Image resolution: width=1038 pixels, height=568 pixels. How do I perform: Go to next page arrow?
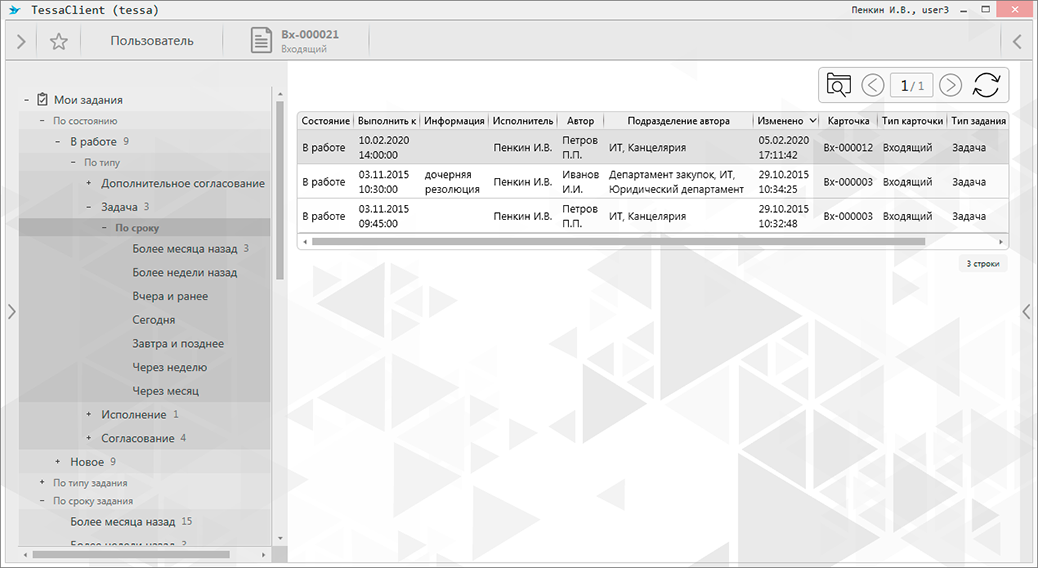[x=951, y=85]
